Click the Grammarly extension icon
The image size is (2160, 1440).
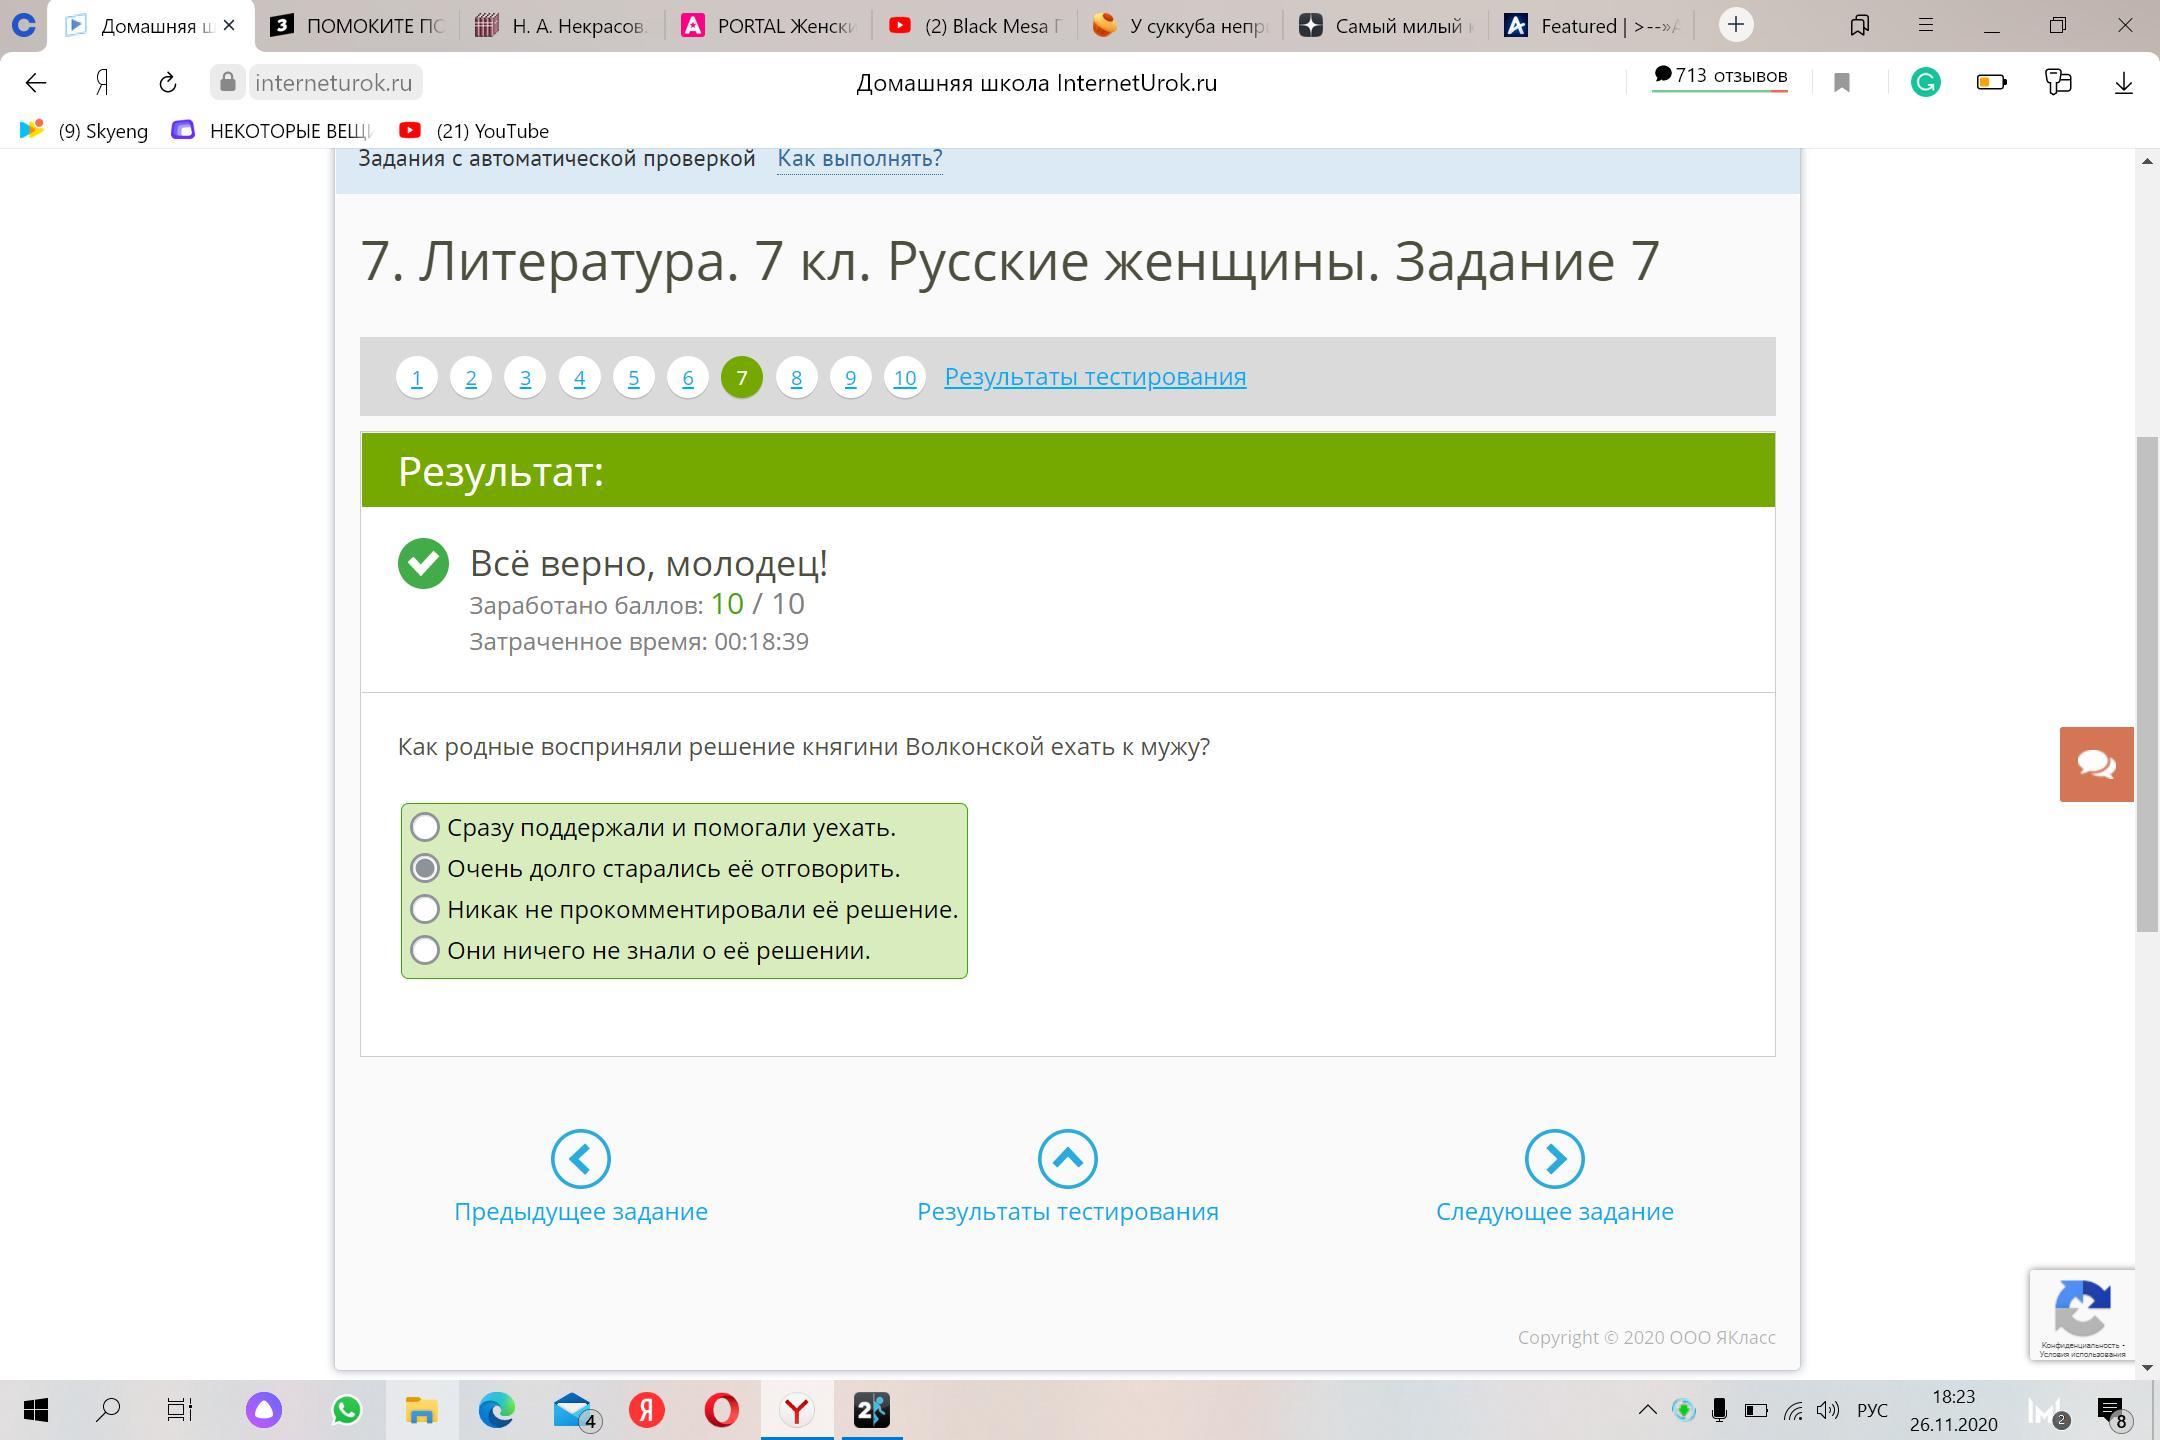click(1925, 83)
